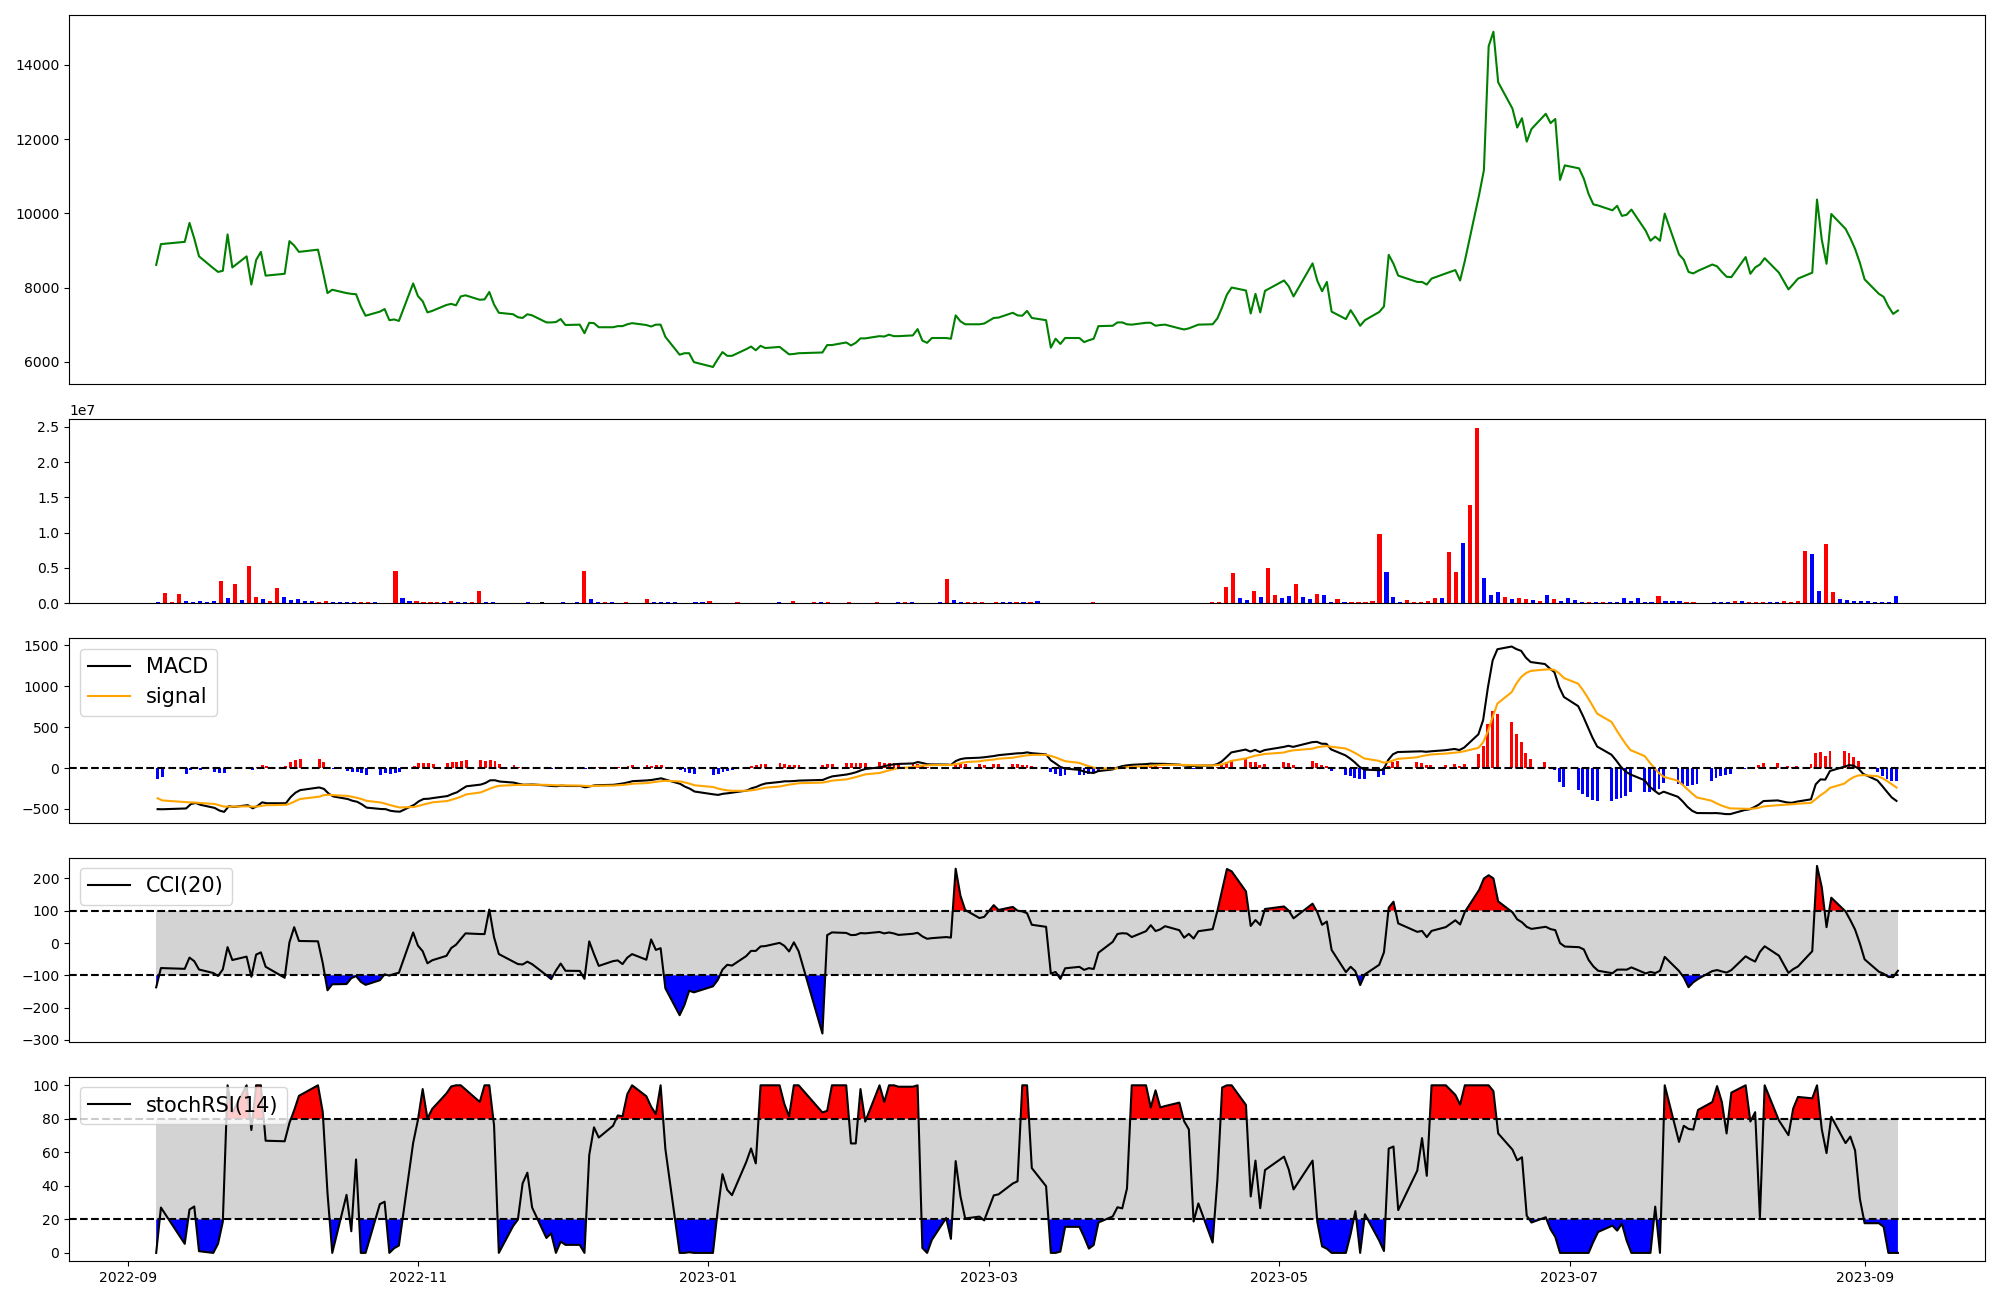
Task: Click the stochRSI(14) legend entry
Action: pyautogui.click(x=211, y=1105)
